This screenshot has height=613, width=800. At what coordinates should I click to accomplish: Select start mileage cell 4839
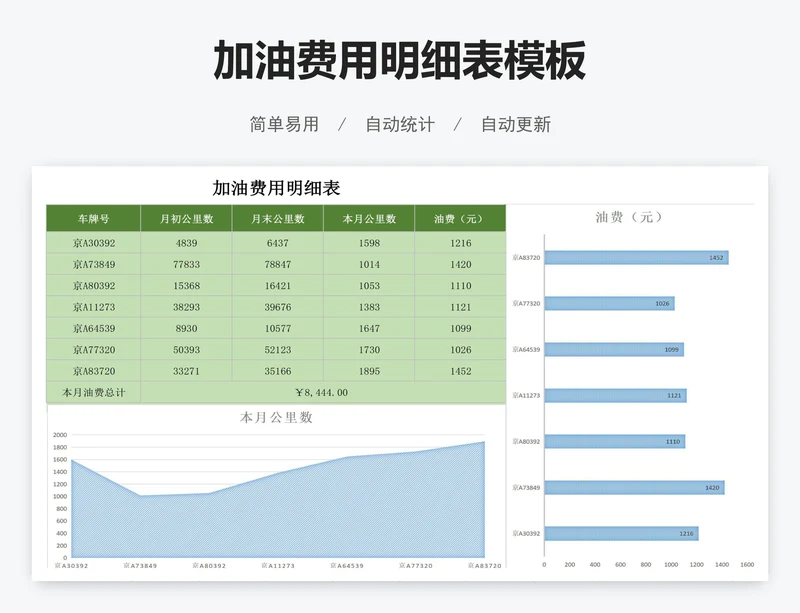pyautogui.click(x=186, y=243)
